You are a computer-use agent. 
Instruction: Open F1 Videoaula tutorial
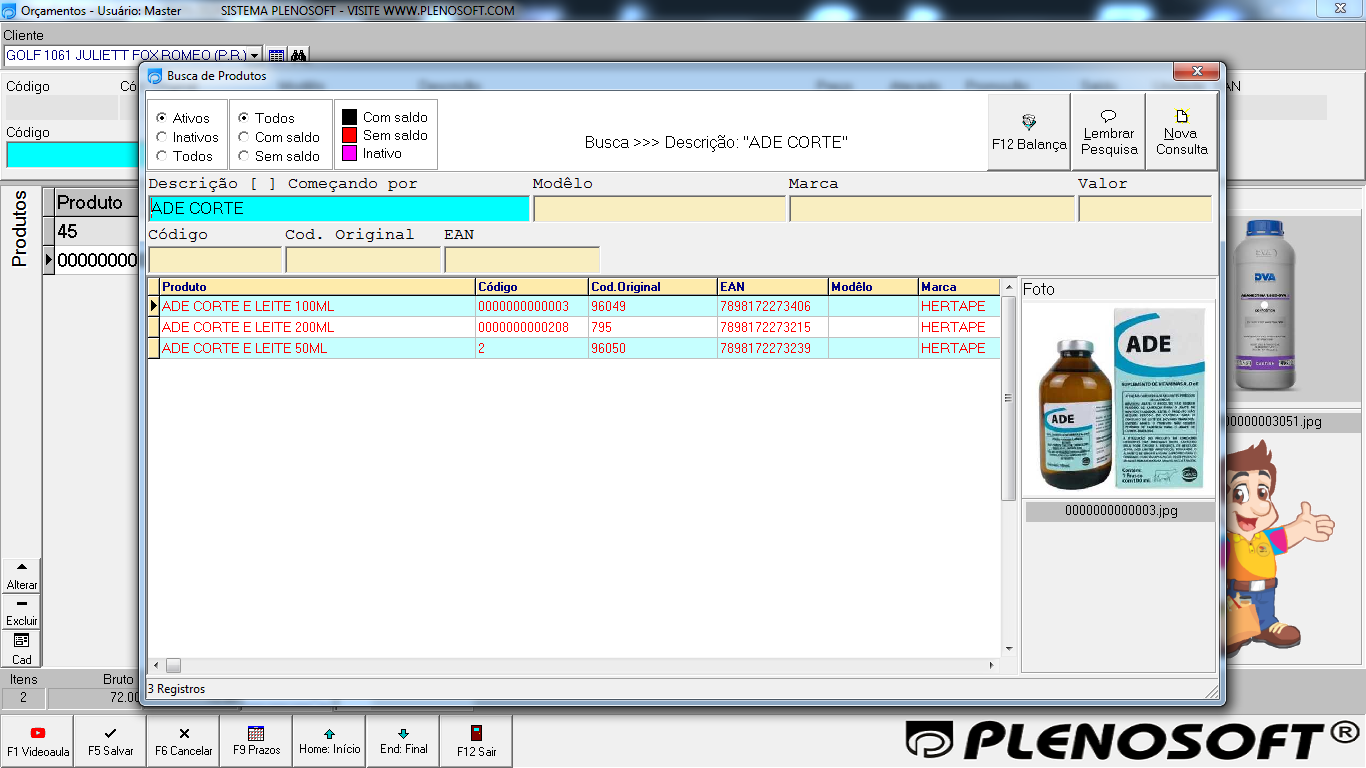pos(38,741)
